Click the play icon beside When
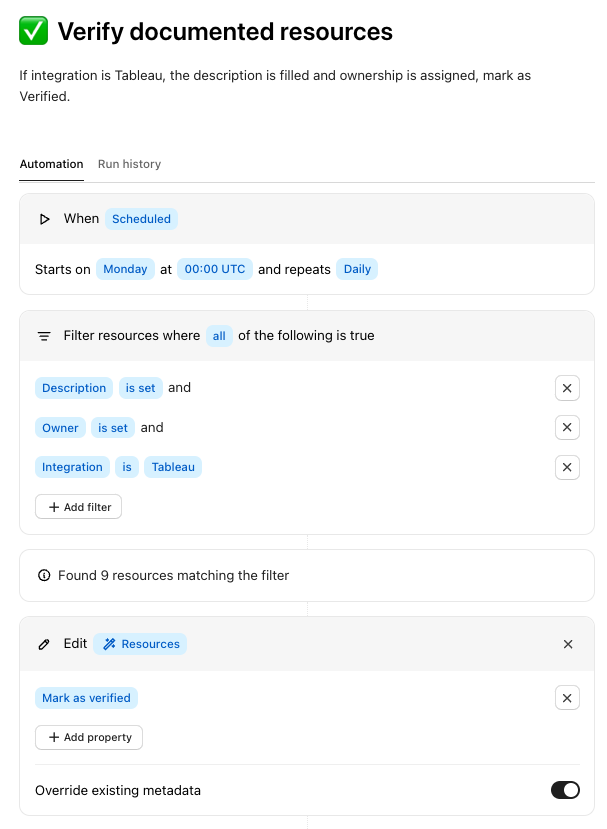Image resolution: width=607 pixels, height=829 pixels. (44, 219)
